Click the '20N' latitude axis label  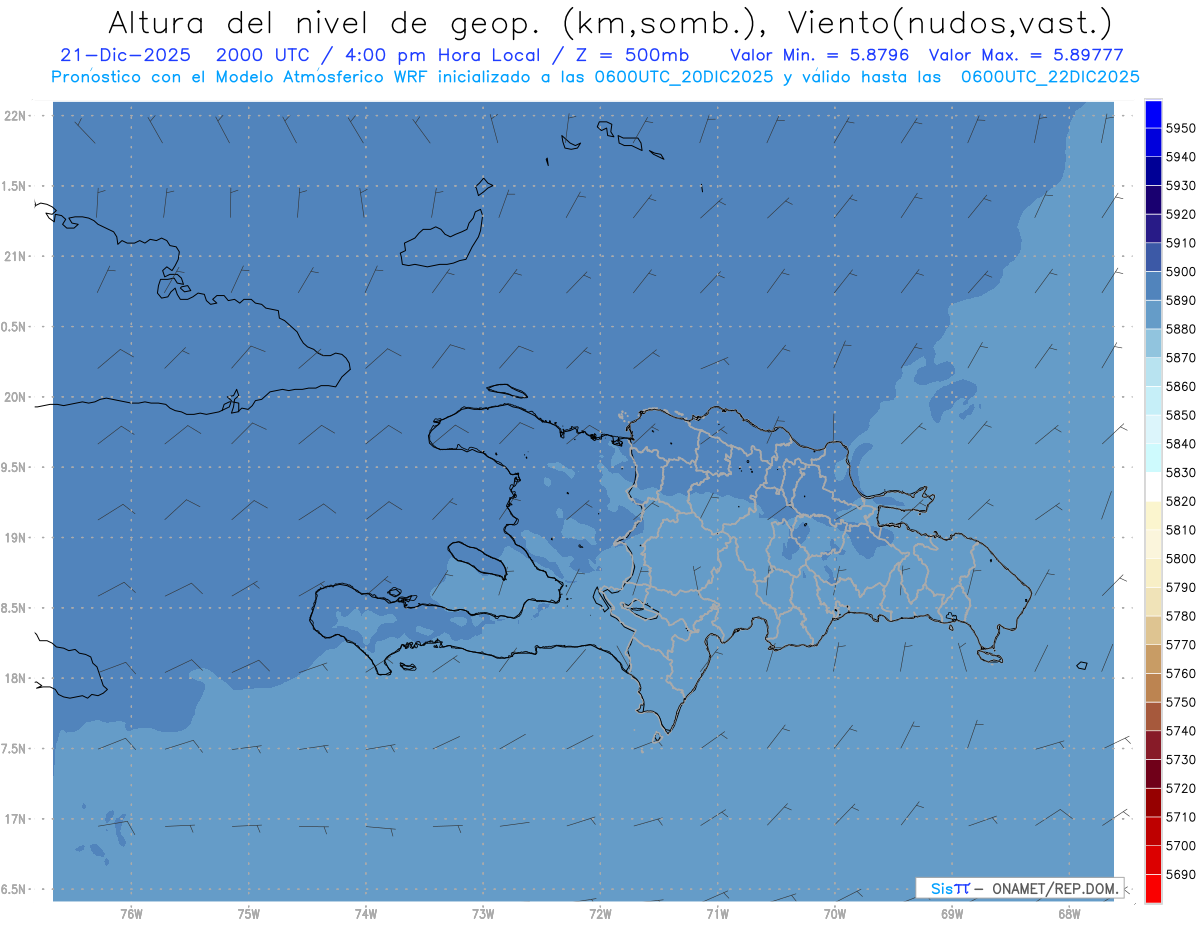pyautogui.click(x=16, y=397)
